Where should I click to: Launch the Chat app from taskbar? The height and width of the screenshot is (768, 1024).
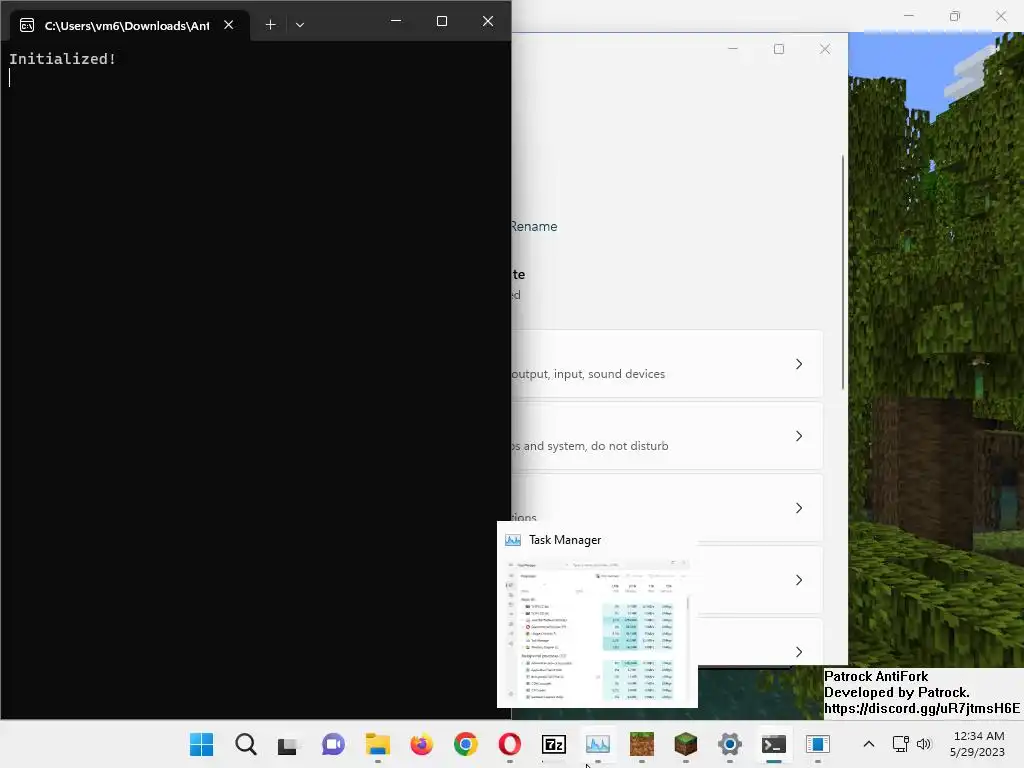[333, 744]
